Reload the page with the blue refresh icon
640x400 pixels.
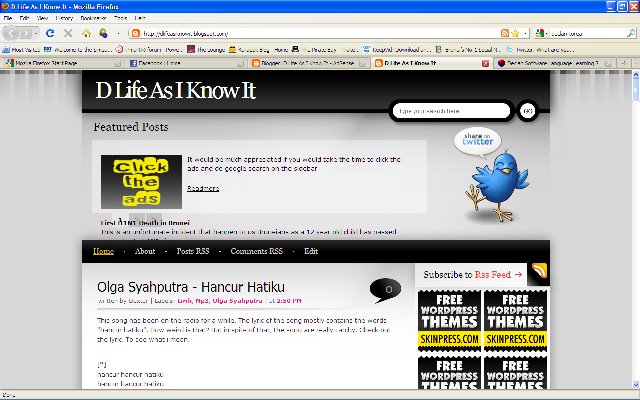click(50, 33)
